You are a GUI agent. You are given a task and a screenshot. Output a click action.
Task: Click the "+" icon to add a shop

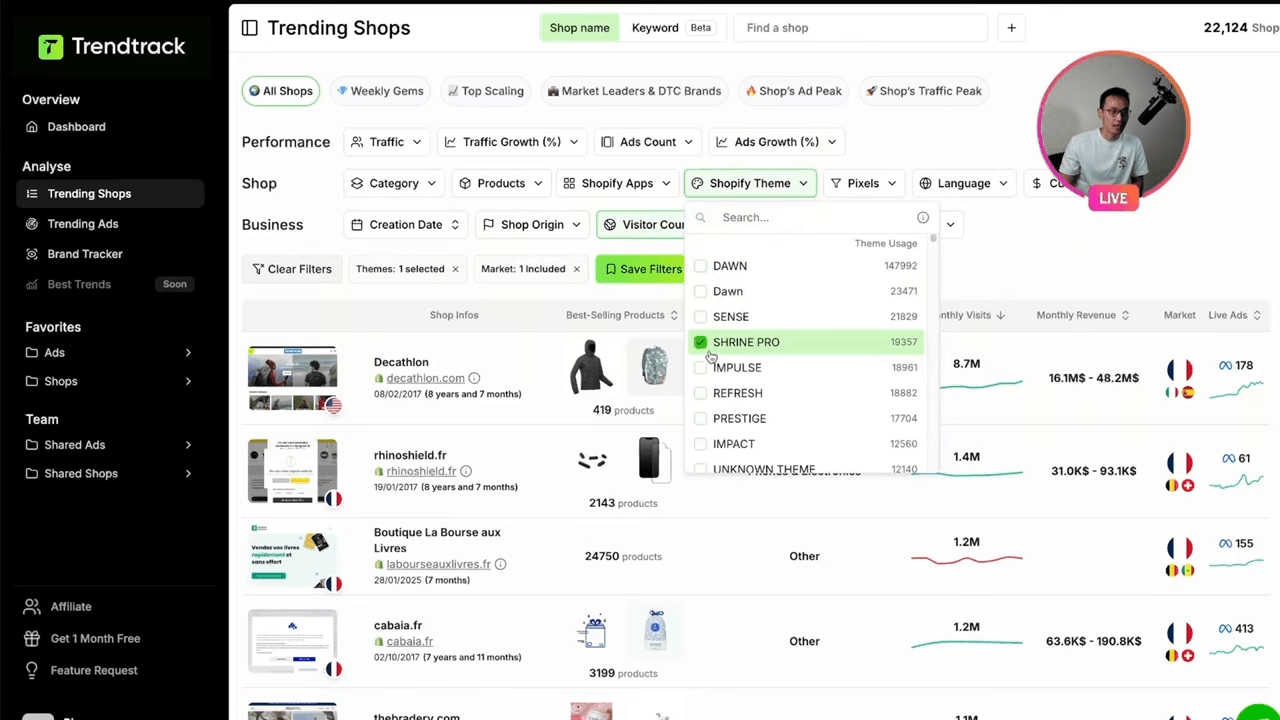[1011, 28]
